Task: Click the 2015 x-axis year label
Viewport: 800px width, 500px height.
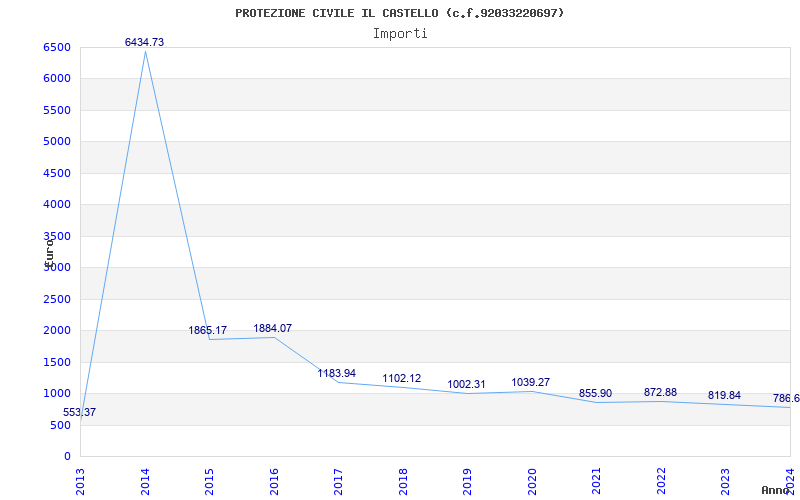Action: coord(209,481)
